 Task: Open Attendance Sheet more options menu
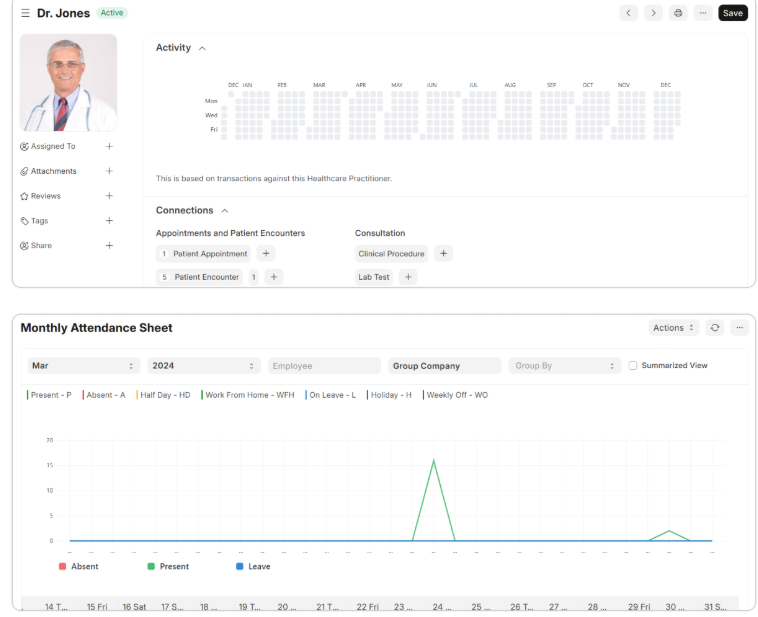[x=739, y=327]
